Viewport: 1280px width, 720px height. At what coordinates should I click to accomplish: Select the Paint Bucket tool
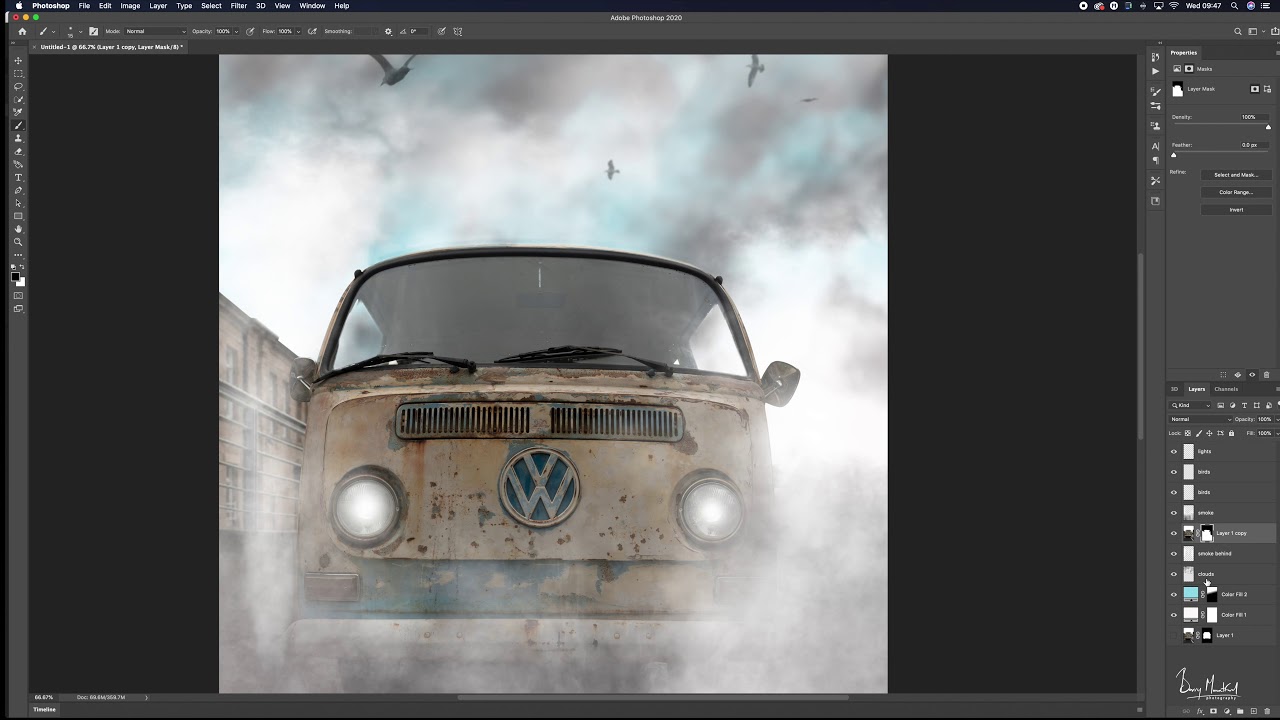coord(18,164)
